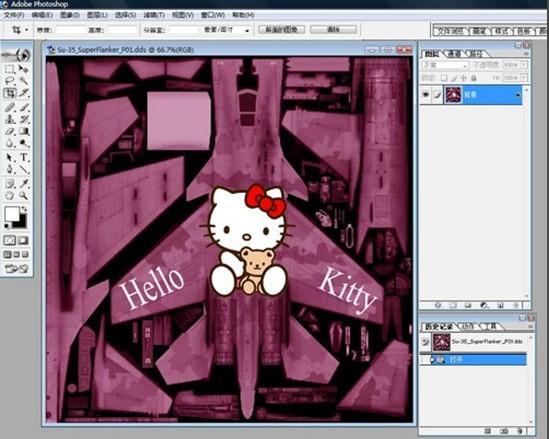549x439 pixels.
Task: Click the foreground color swatch
Action: point(11,214)
